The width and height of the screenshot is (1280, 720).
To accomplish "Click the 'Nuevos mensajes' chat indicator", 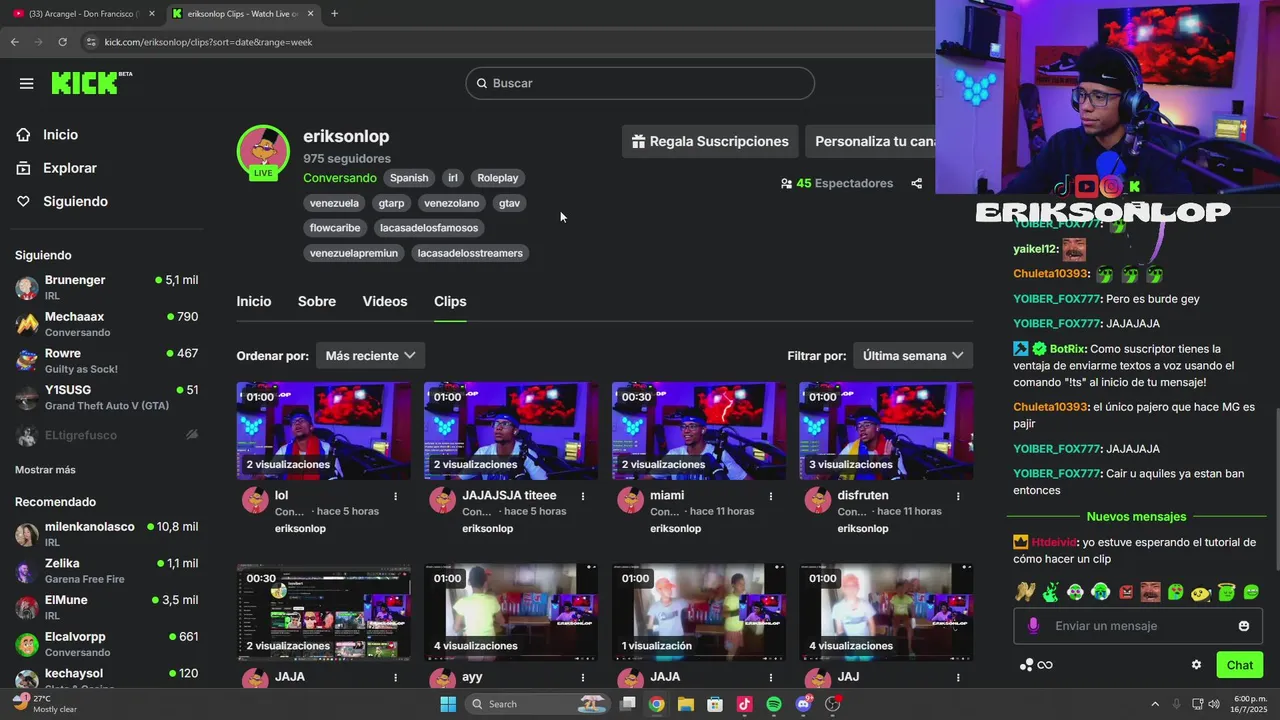I will coord(1136,517).
